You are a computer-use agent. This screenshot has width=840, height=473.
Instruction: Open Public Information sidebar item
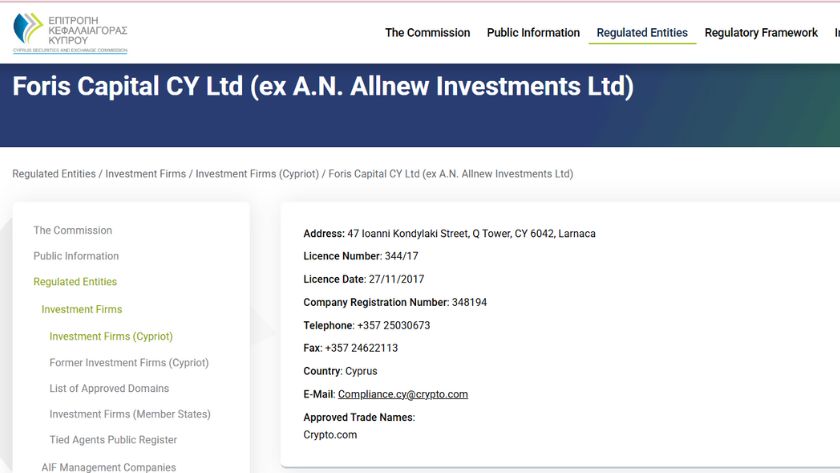(76, 256)
